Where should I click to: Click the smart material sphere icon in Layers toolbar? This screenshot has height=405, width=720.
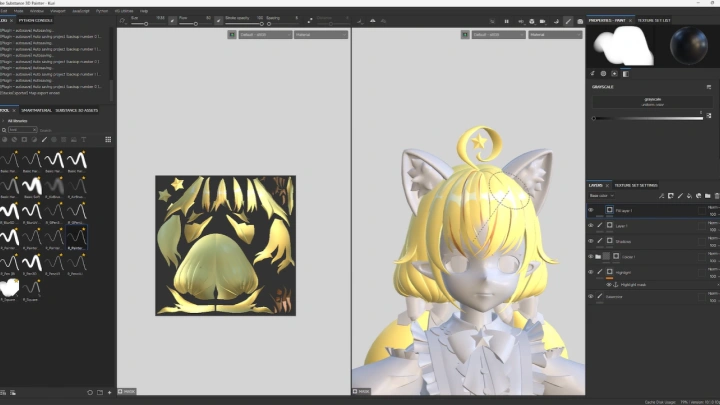(698, 196)
